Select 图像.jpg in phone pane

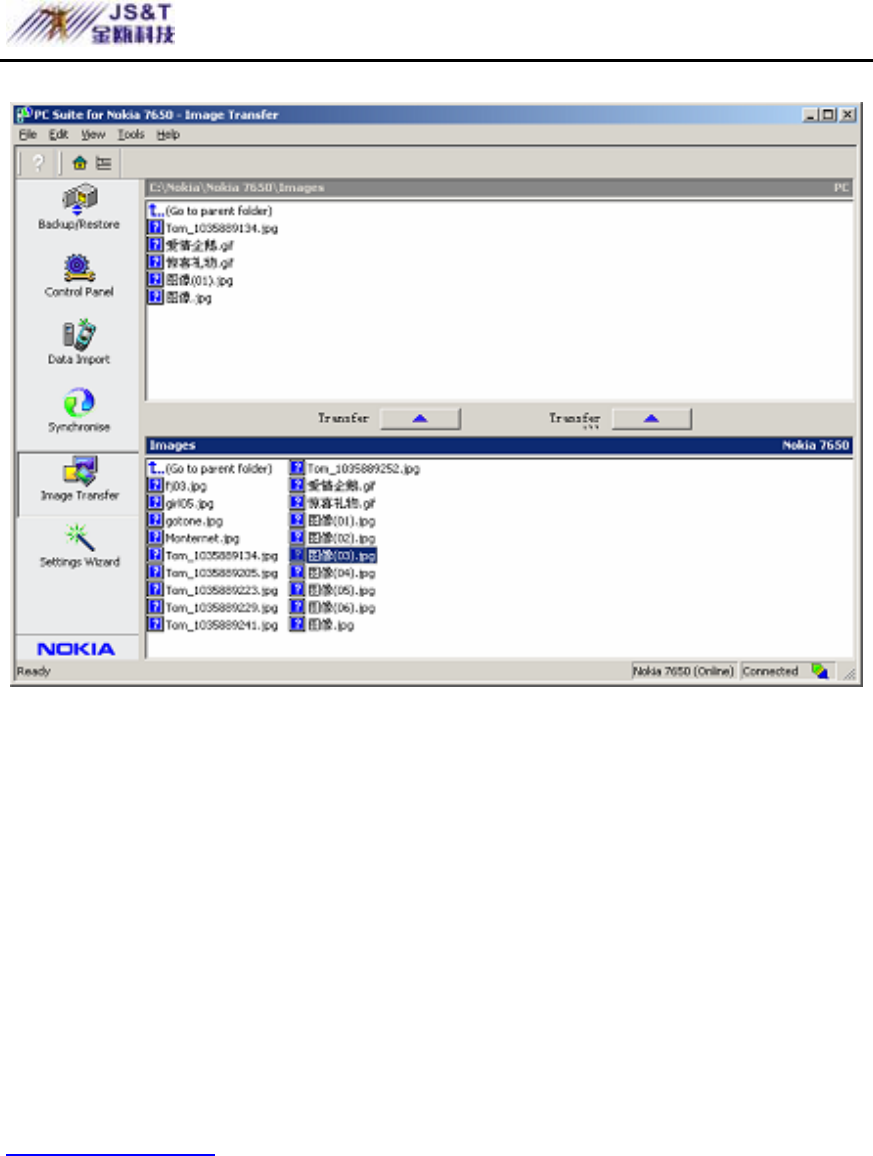pyautogui.click(x=322, y=625)
